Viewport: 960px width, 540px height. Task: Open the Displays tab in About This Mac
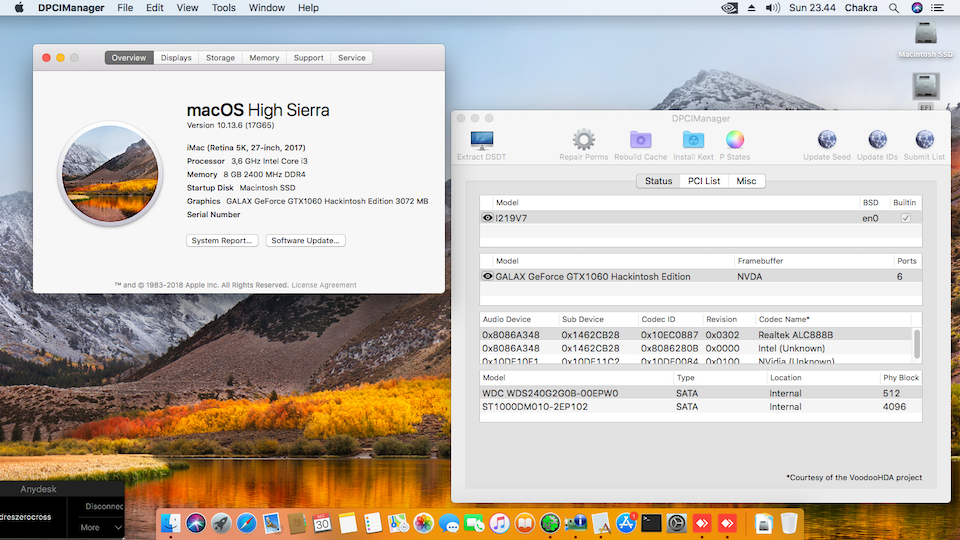[176, 58]
